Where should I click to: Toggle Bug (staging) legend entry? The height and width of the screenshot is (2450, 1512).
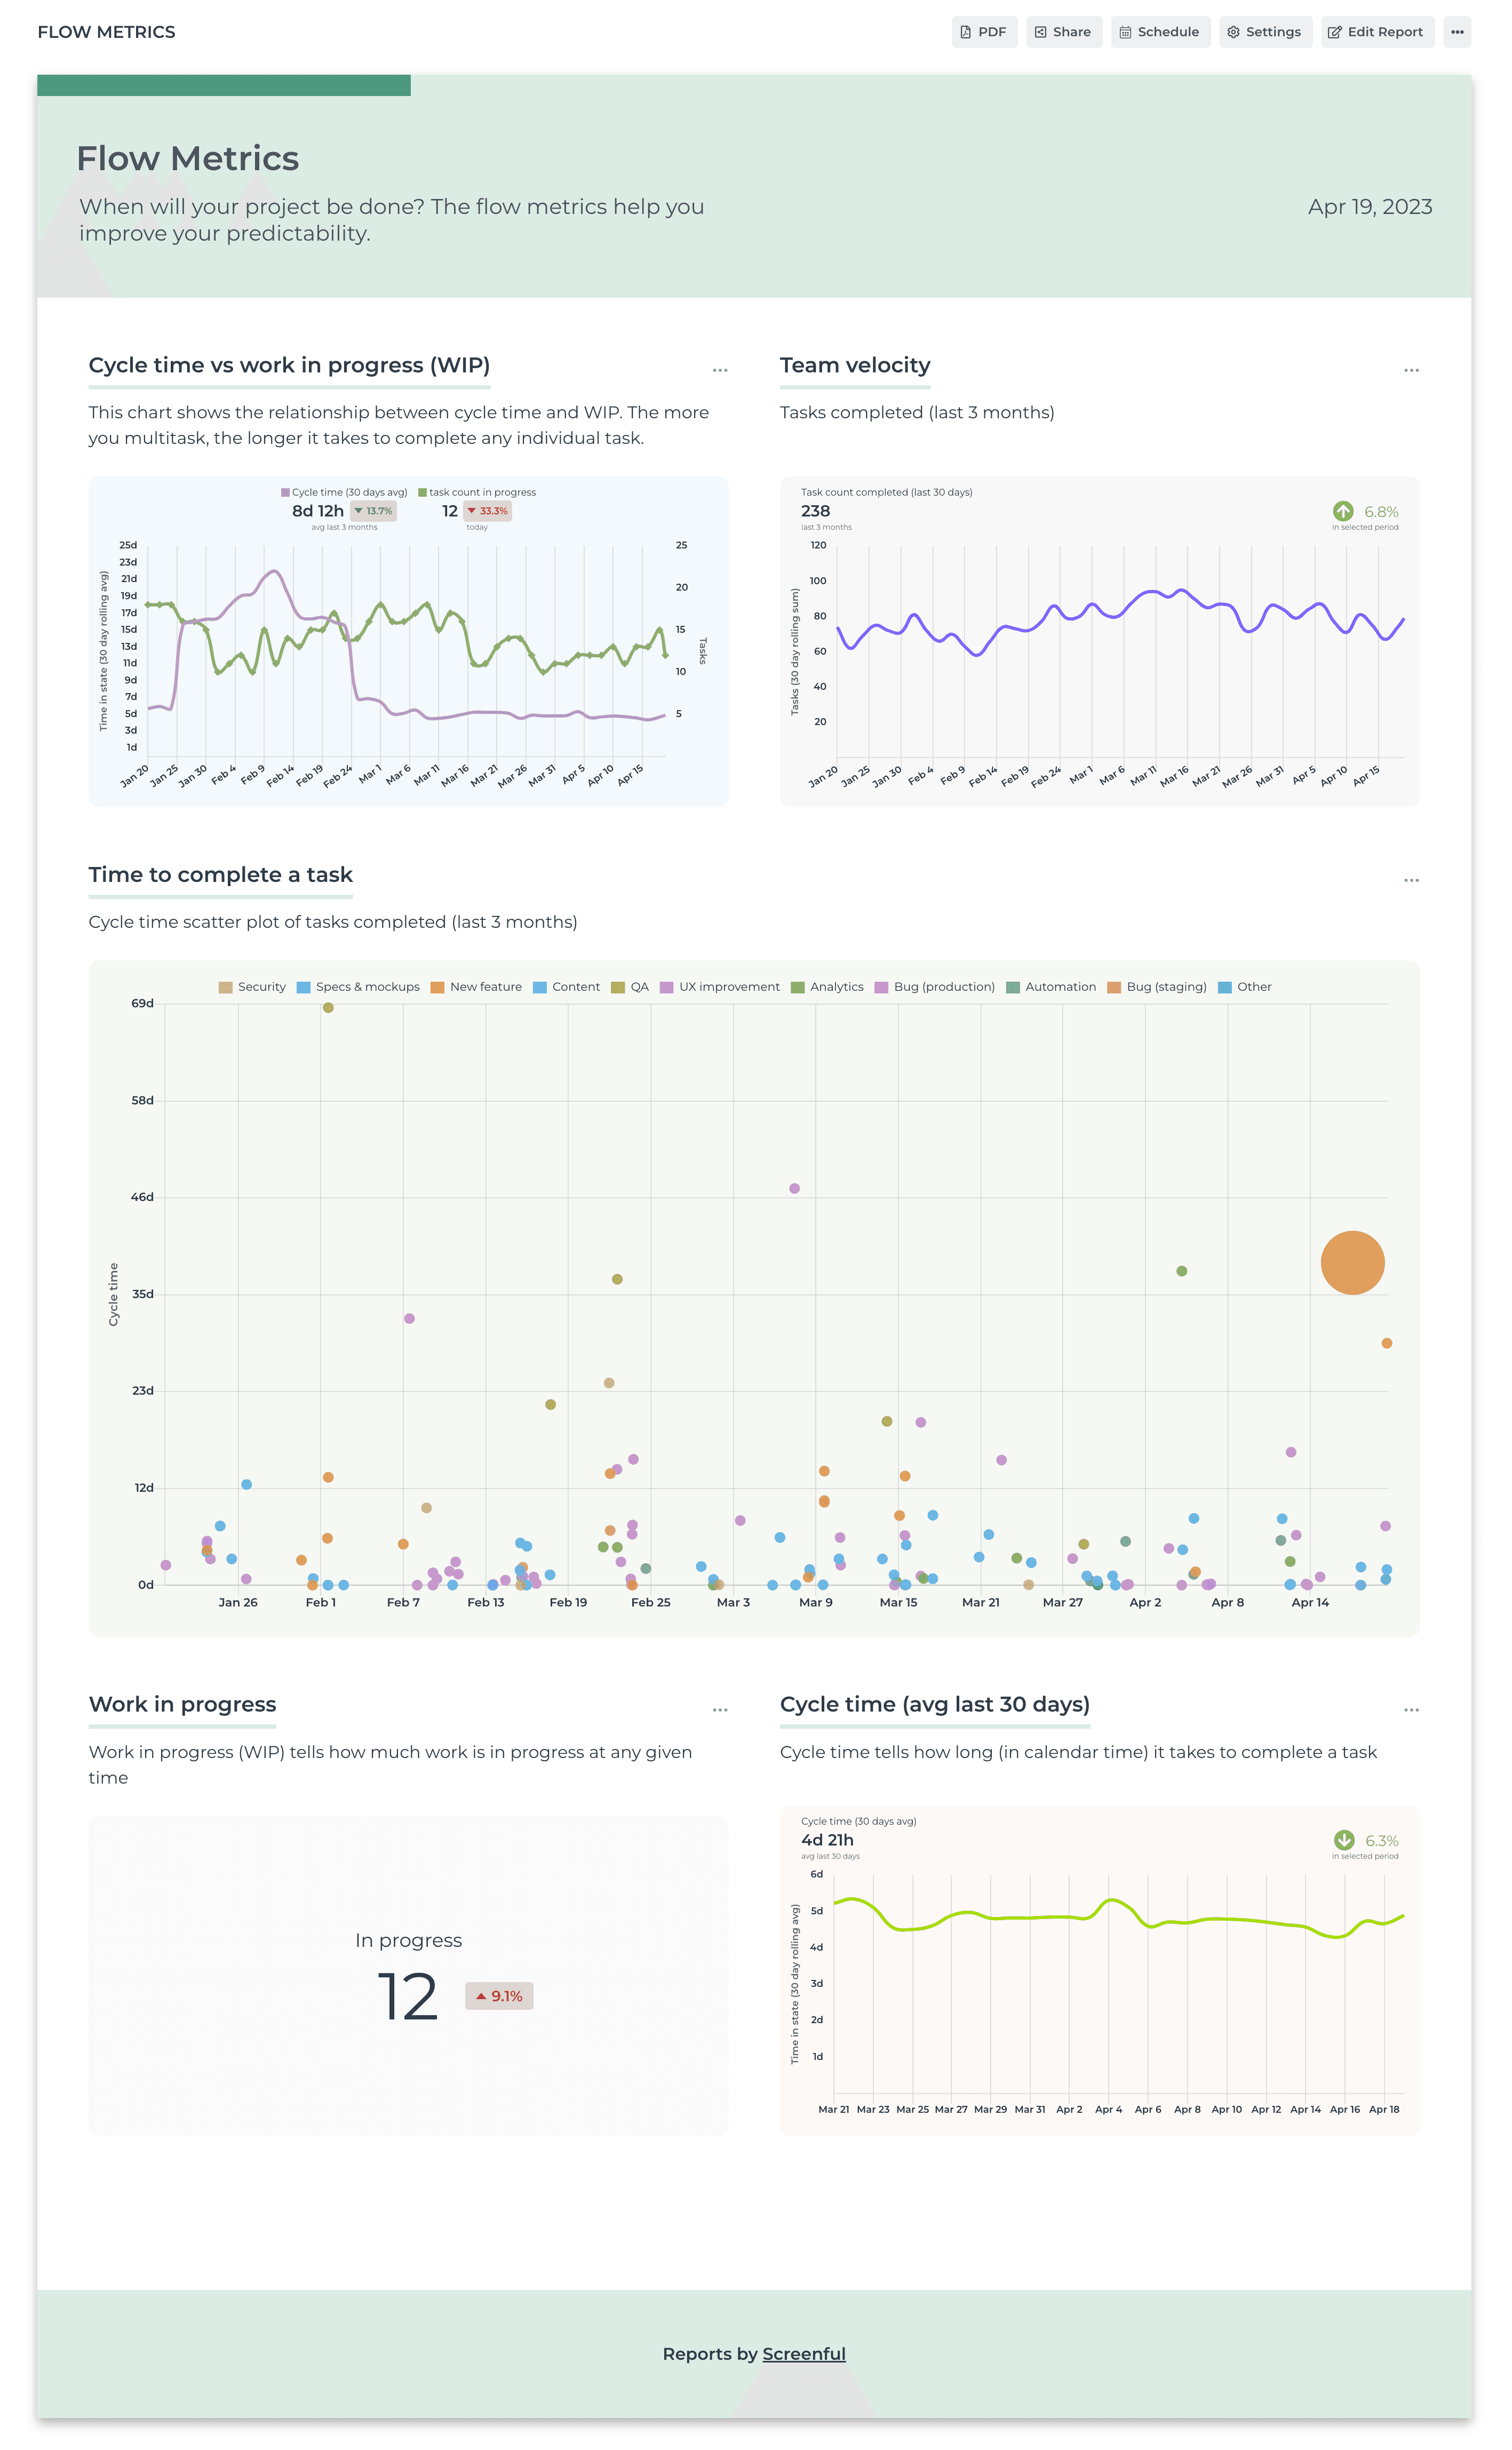[1157, 987]
